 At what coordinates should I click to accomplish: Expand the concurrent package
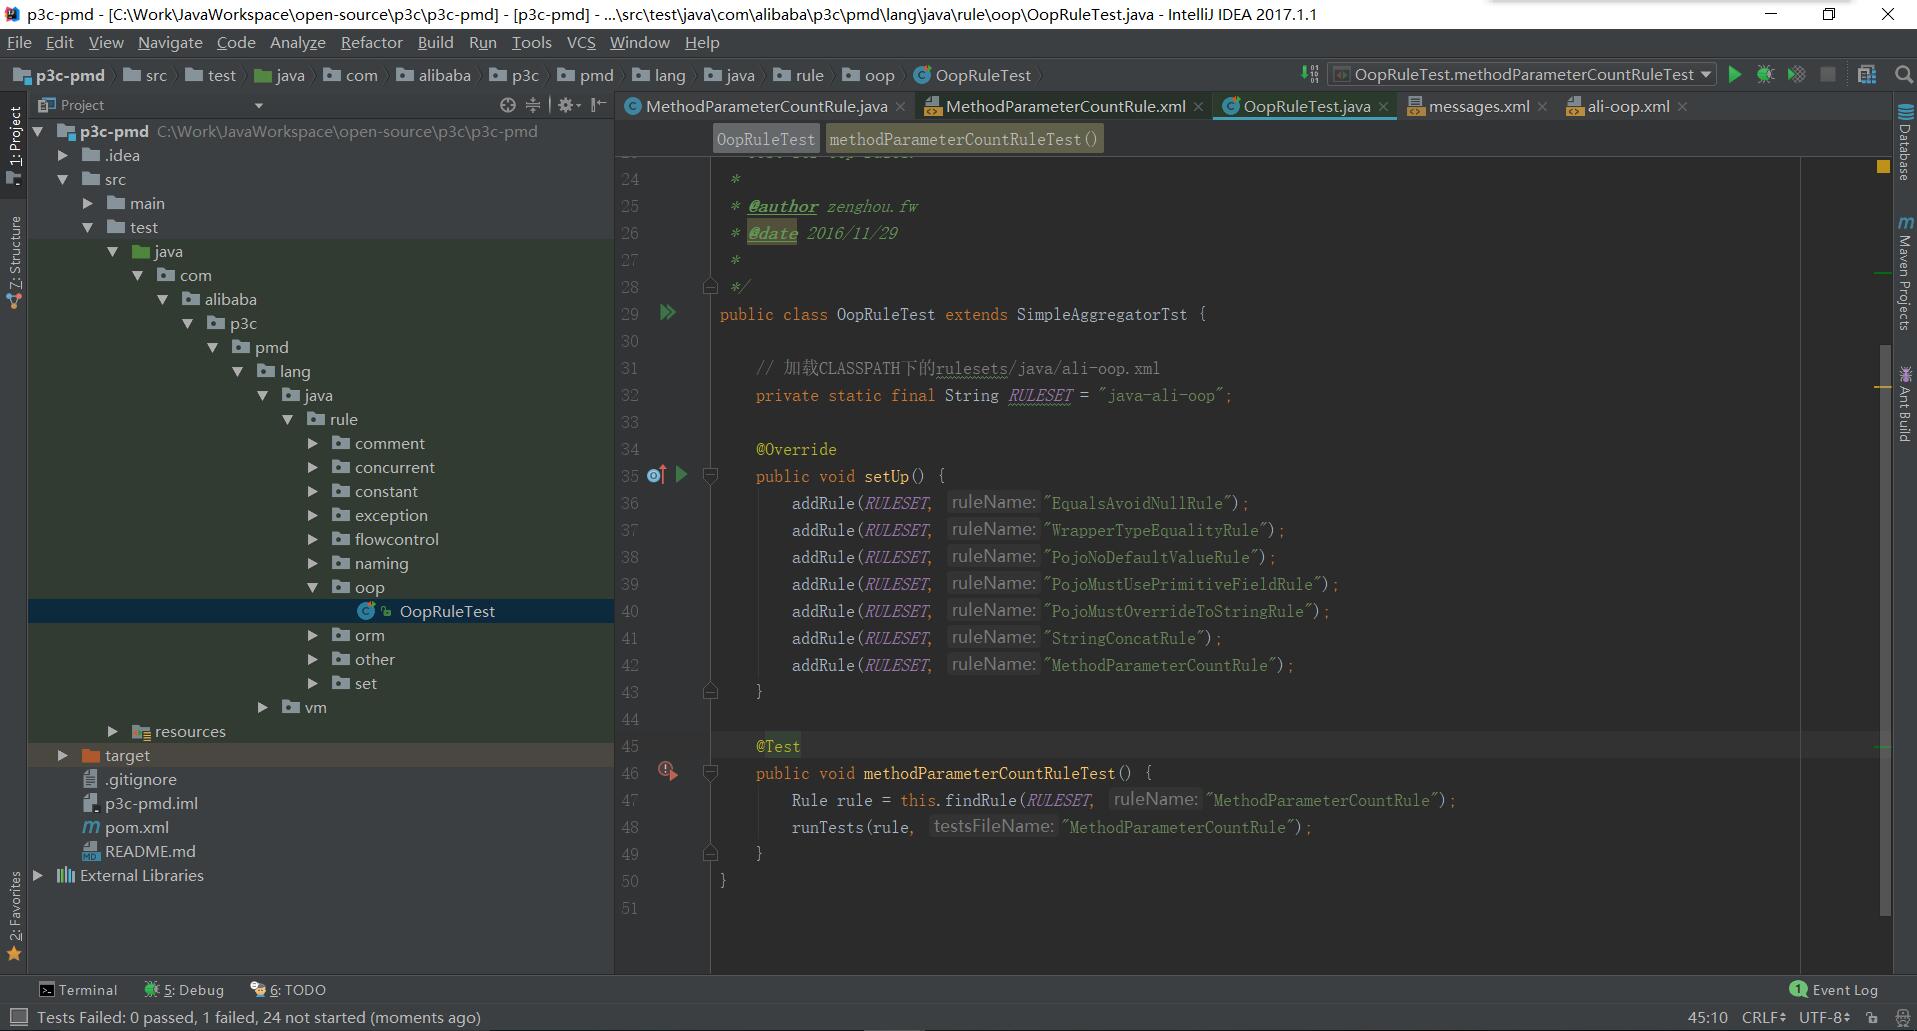[x=313, y=467]
